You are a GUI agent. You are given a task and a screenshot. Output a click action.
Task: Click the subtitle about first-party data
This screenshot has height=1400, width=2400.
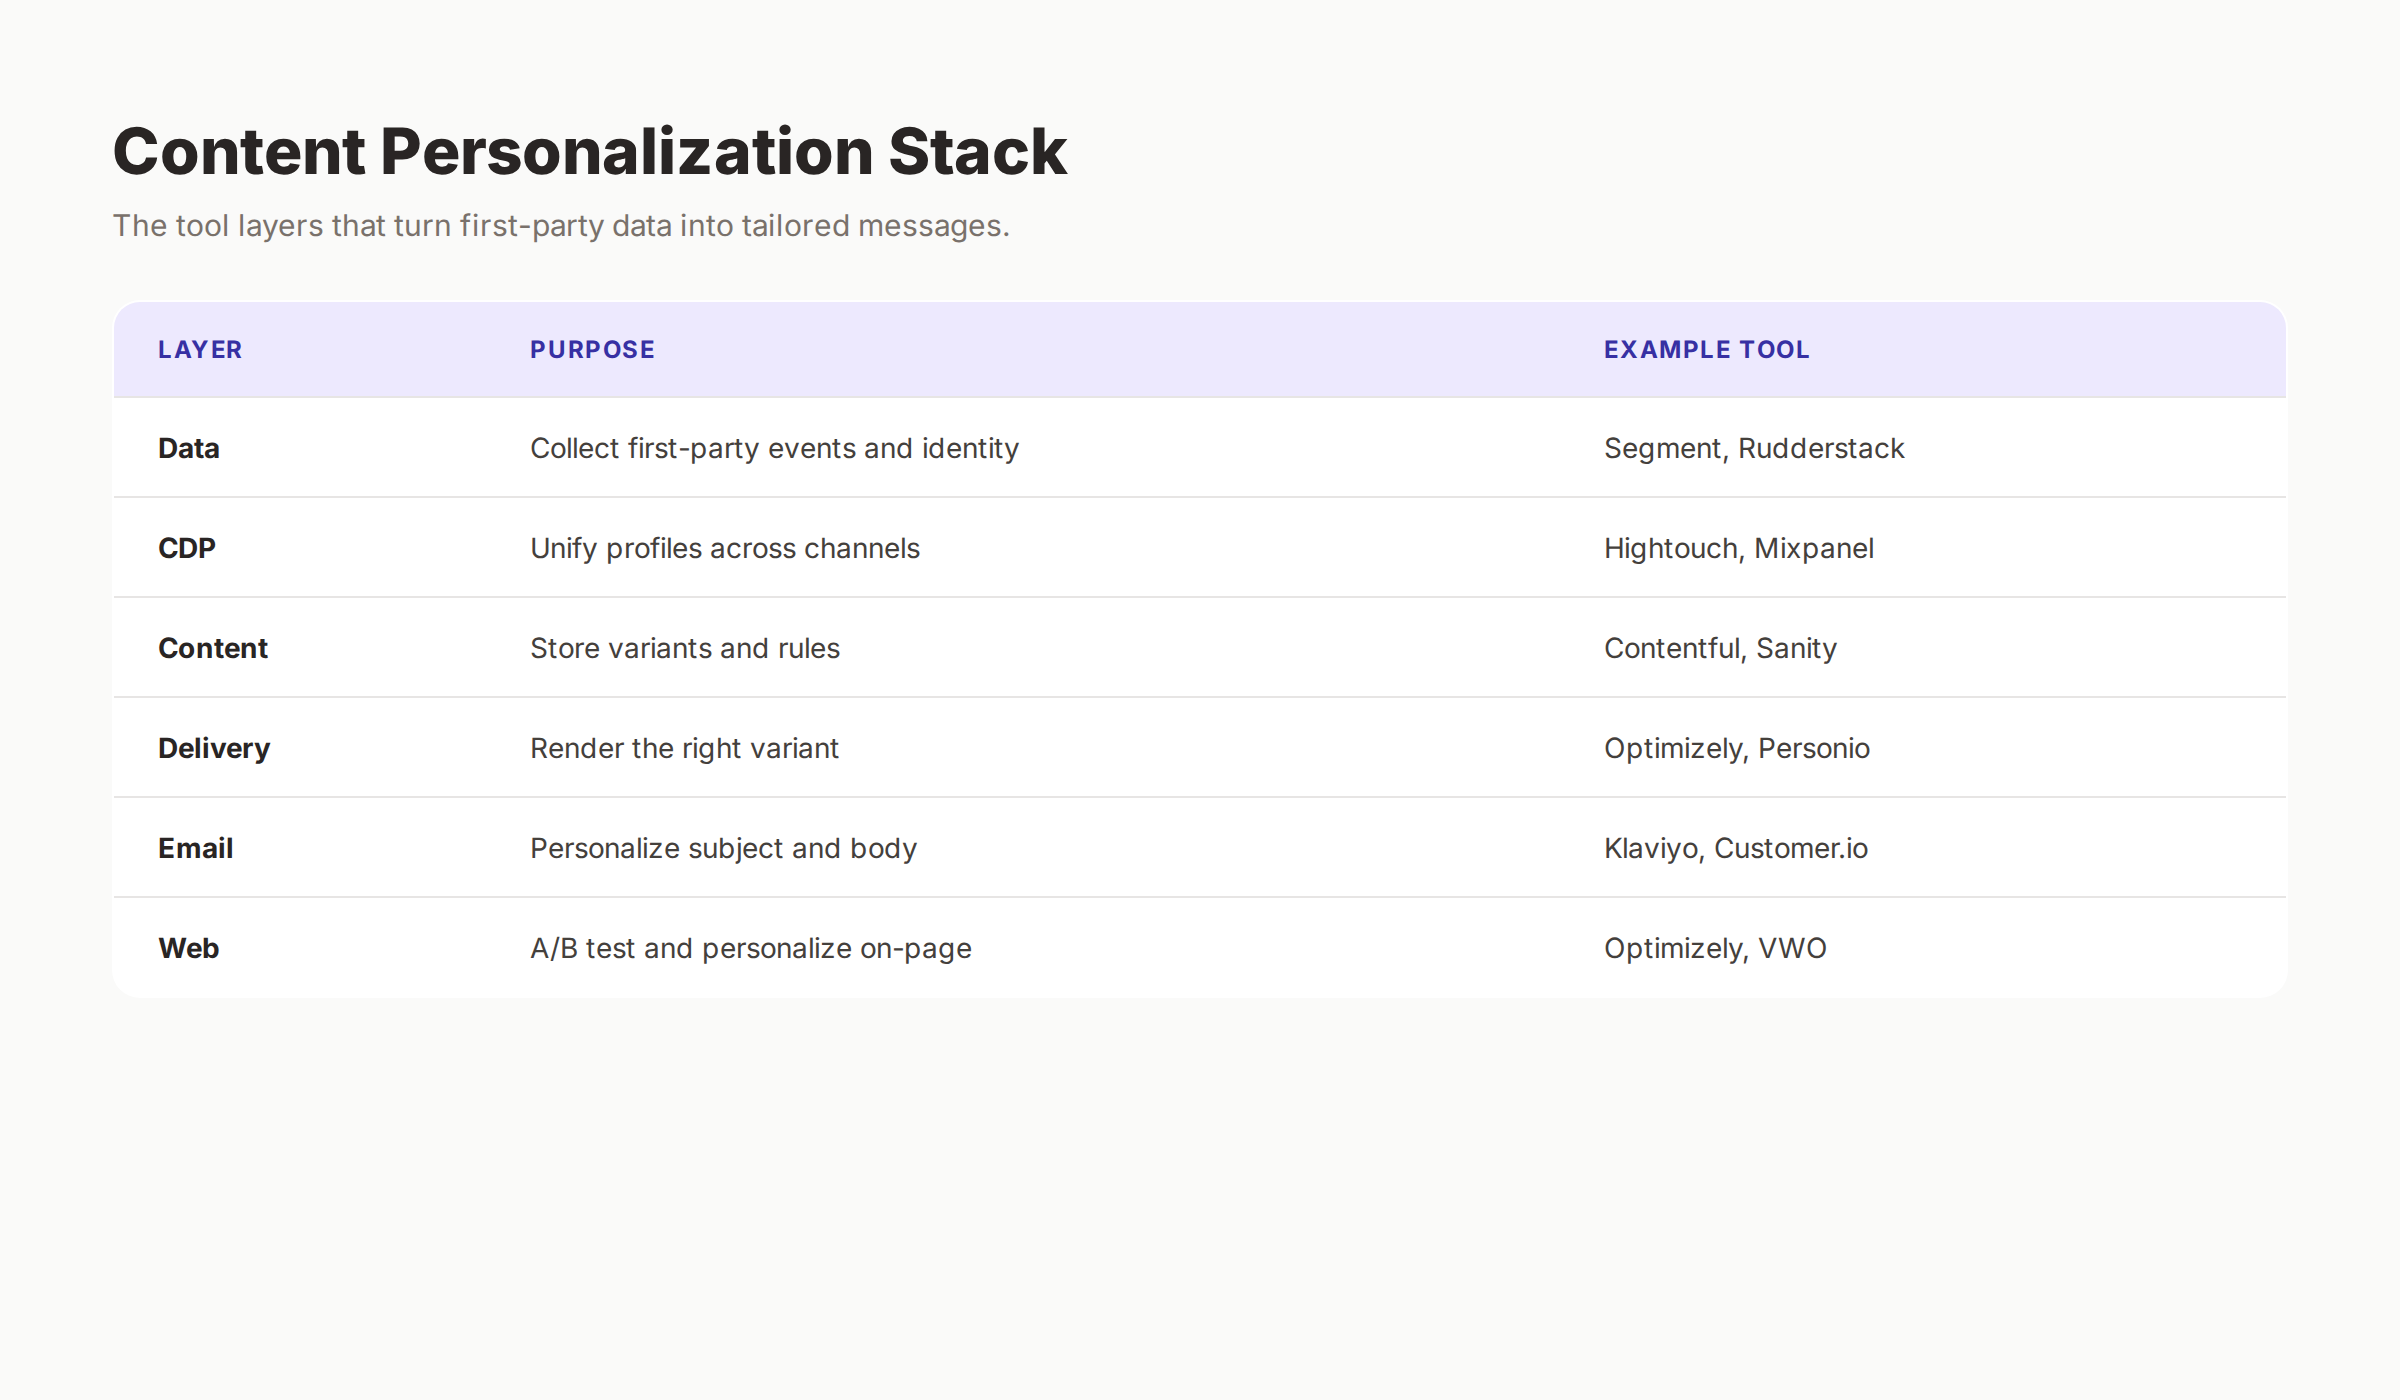[561, 226]
